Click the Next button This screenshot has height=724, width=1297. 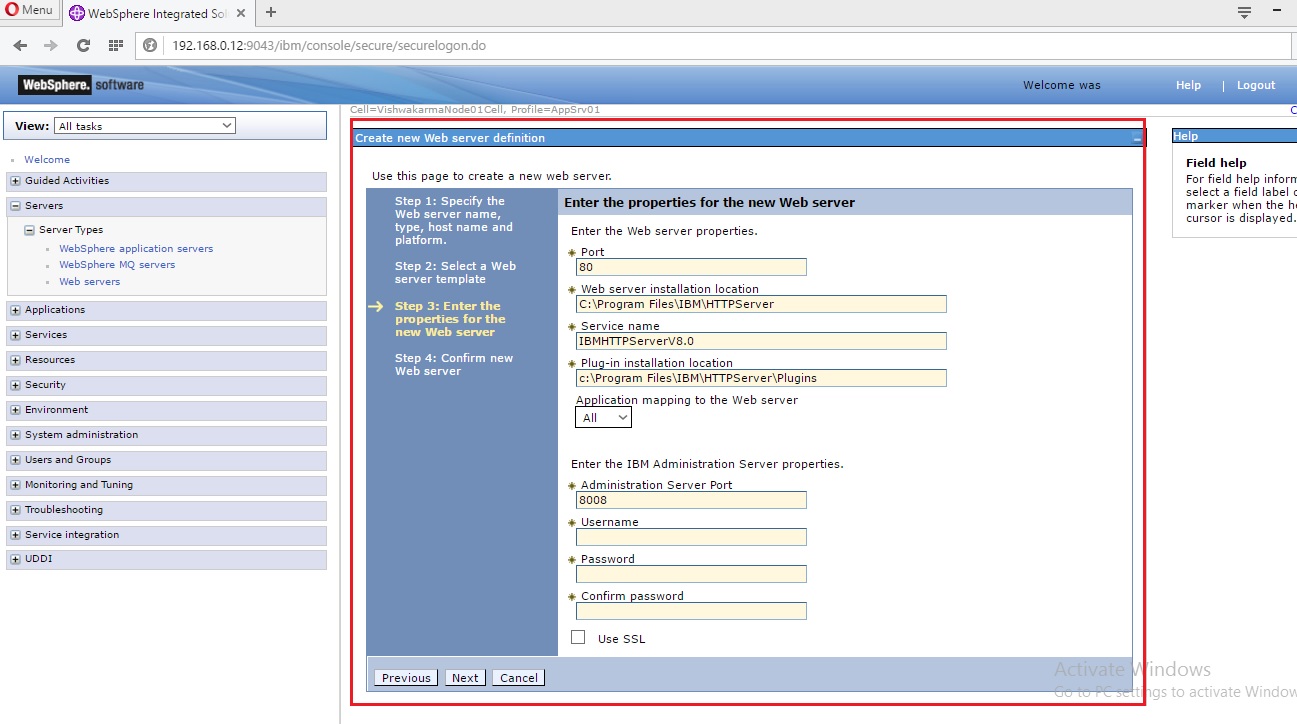[464, 677]
